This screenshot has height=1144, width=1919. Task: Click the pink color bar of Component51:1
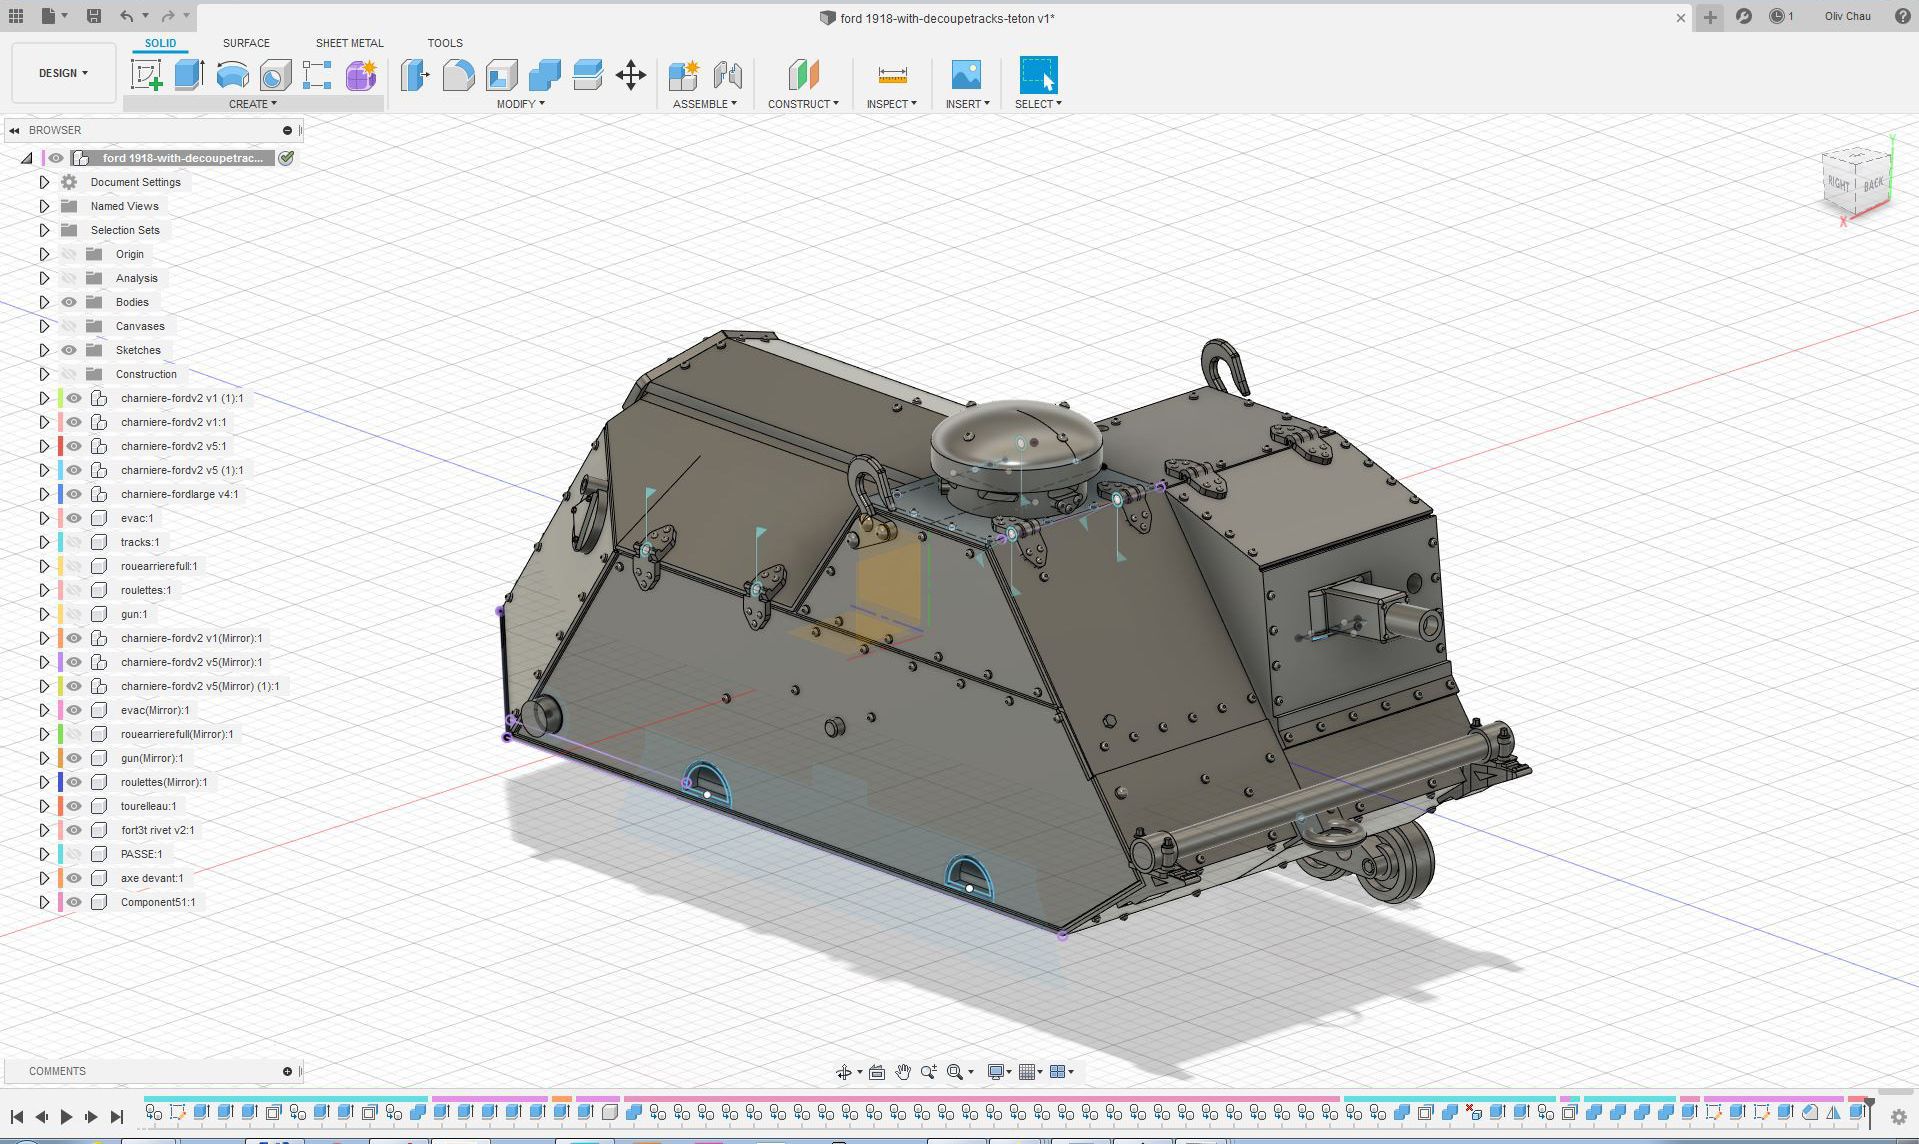click(61, 902)
